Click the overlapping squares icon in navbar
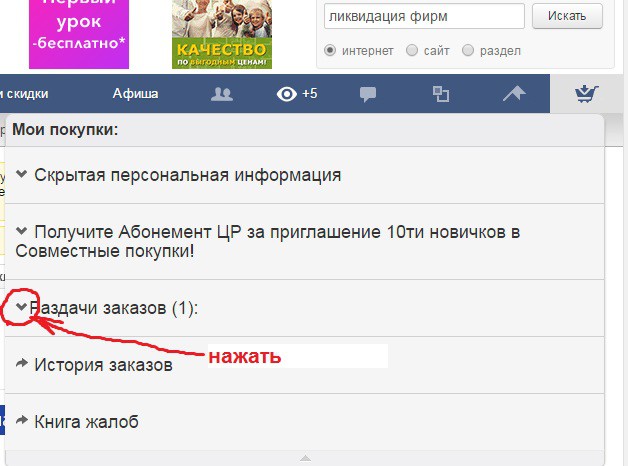 pos(441,94)
